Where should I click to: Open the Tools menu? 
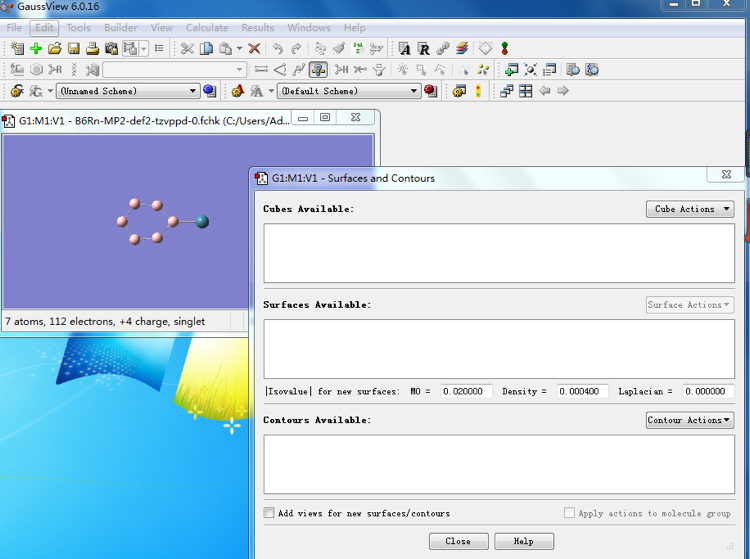coord(78,28)
